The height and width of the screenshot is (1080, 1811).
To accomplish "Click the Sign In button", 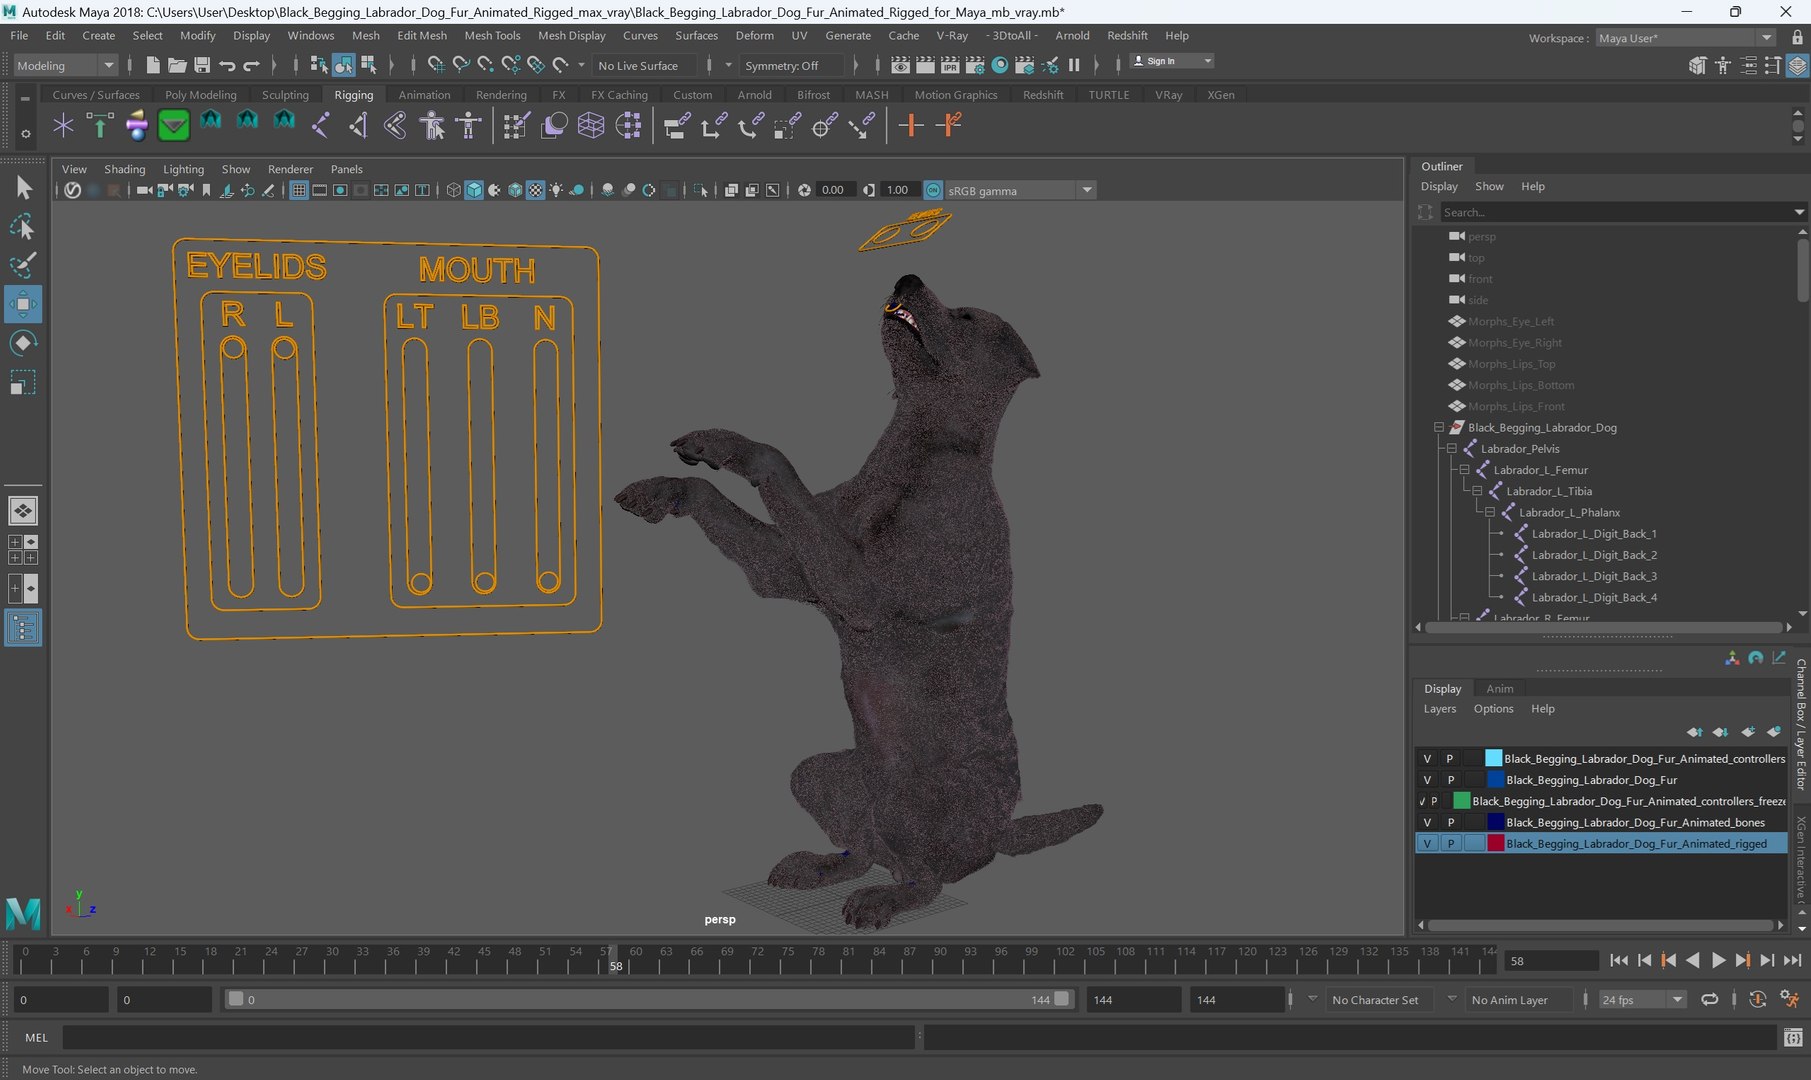I will (x=1171, y=61).
